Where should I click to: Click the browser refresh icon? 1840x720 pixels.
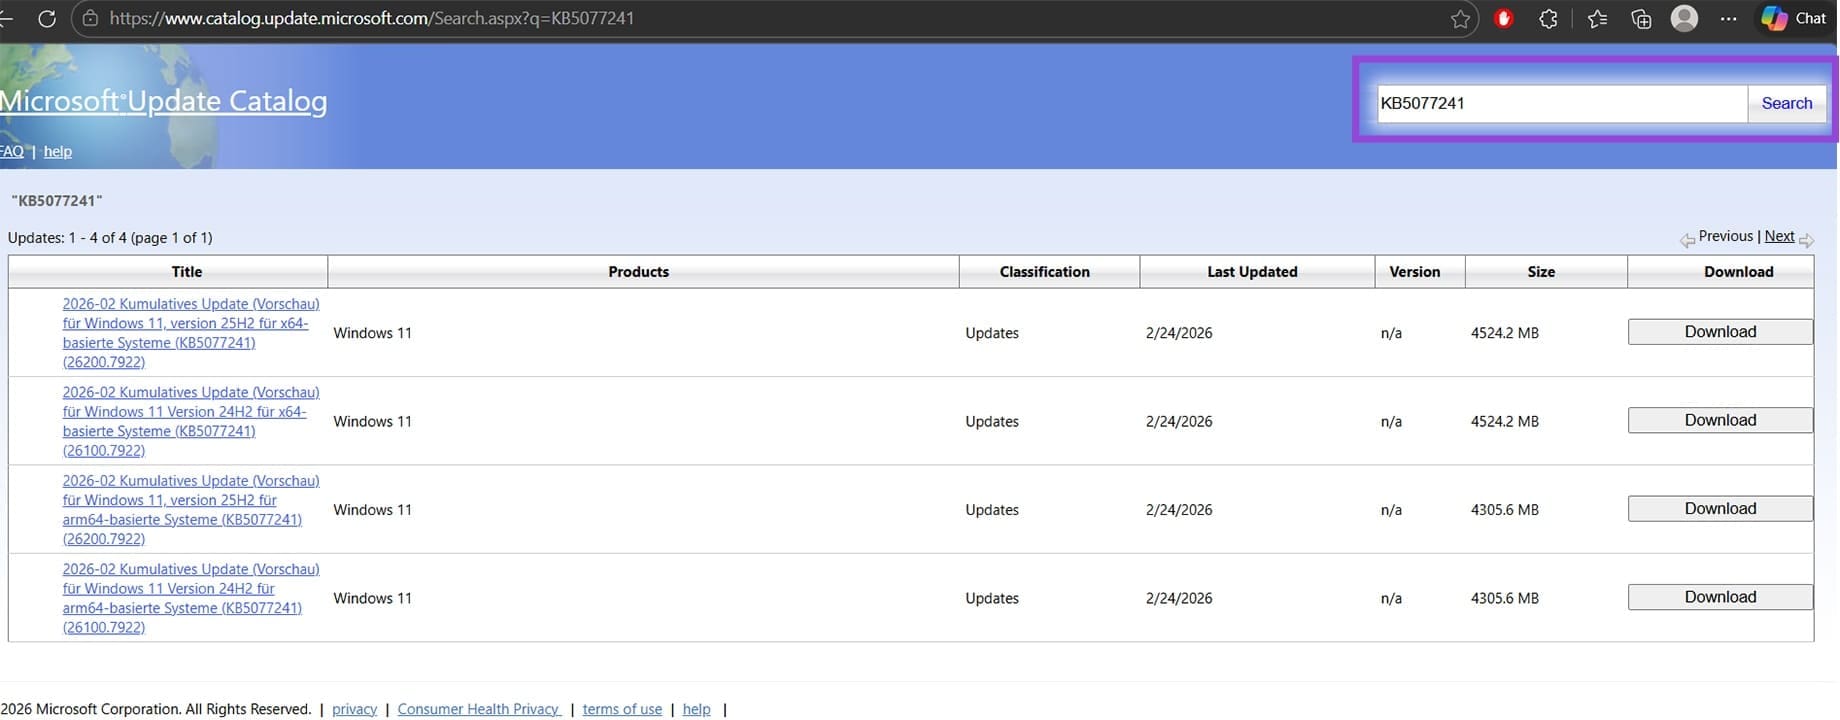click(46, 19)
